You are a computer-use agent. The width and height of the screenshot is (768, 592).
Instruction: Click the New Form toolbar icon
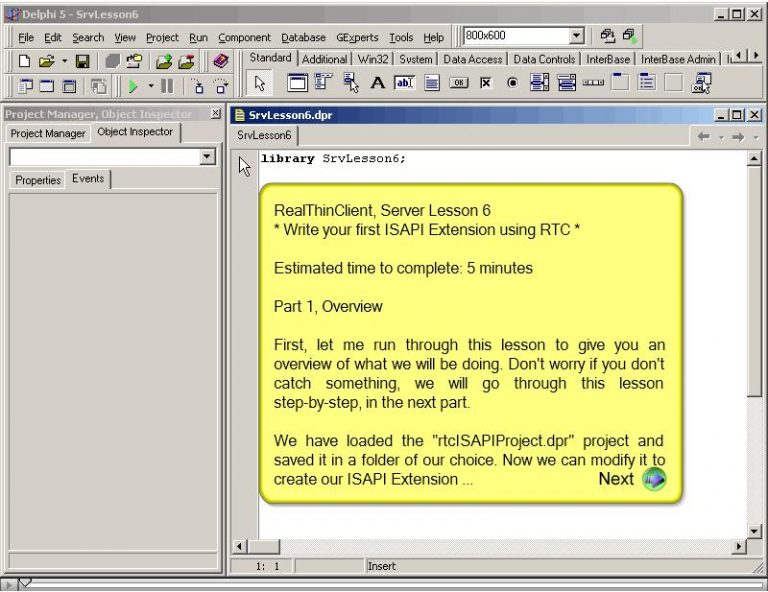tap(98, 86)
